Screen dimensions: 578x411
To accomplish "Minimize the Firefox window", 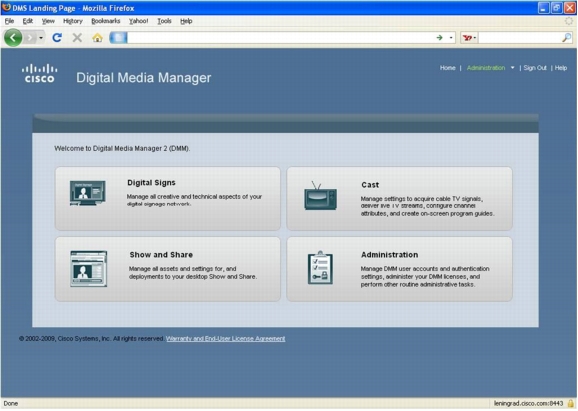I will click(x=543, y=8).
